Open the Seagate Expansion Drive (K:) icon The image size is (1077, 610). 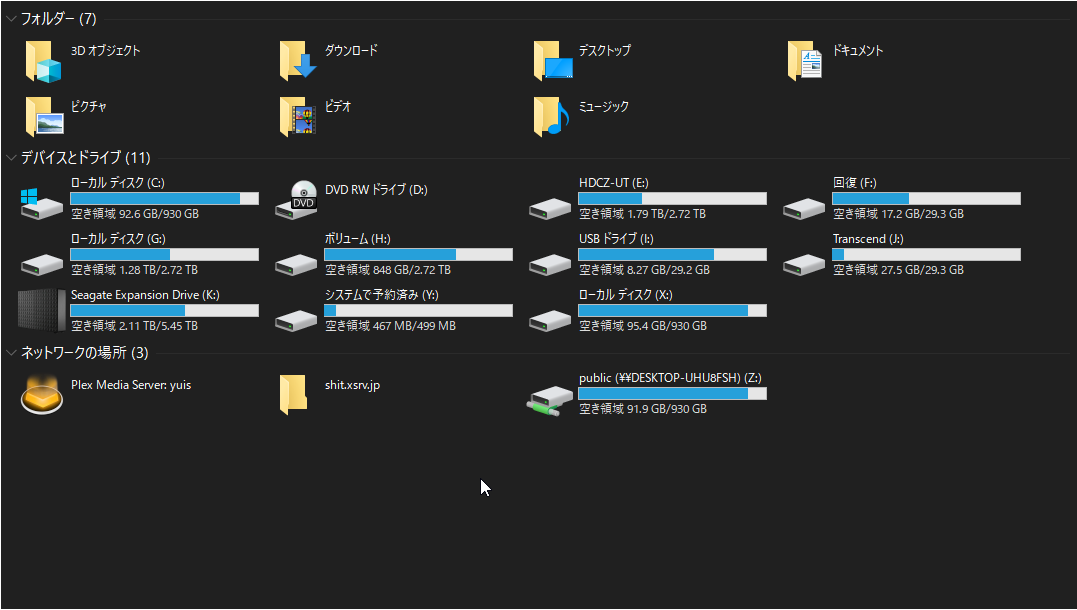point(43,310)
